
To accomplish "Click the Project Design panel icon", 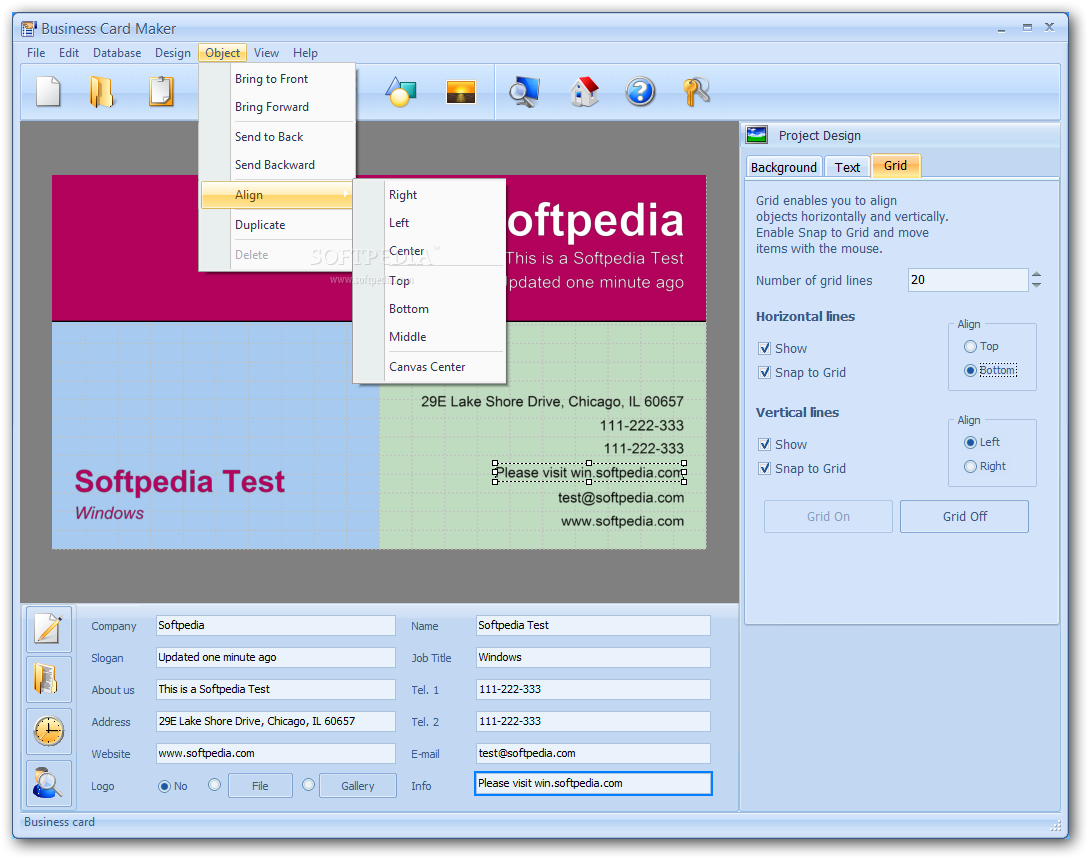I will pos(756,135).
